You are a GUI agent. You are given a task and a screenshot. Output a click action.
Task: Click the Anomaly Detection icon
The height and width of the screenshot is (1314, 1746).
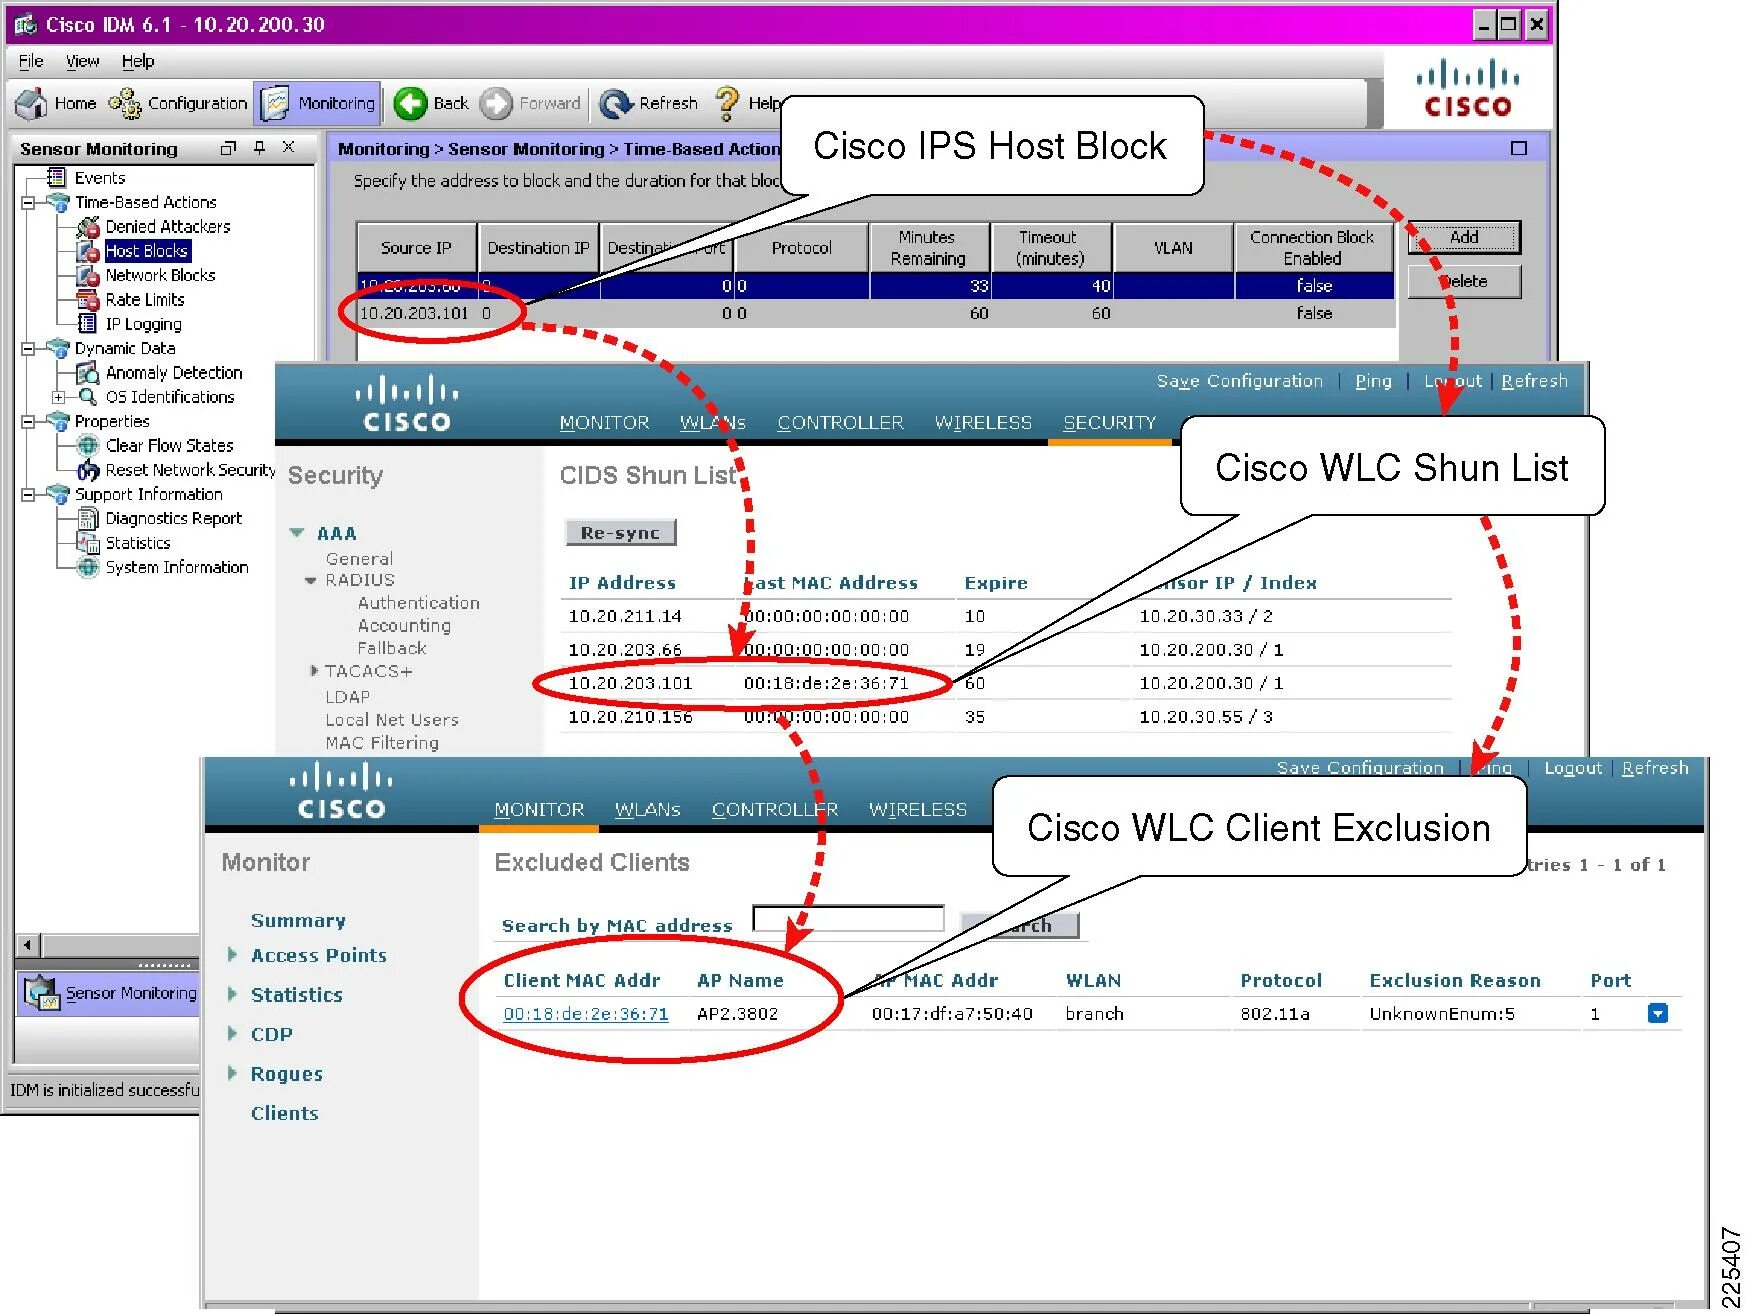88,373
